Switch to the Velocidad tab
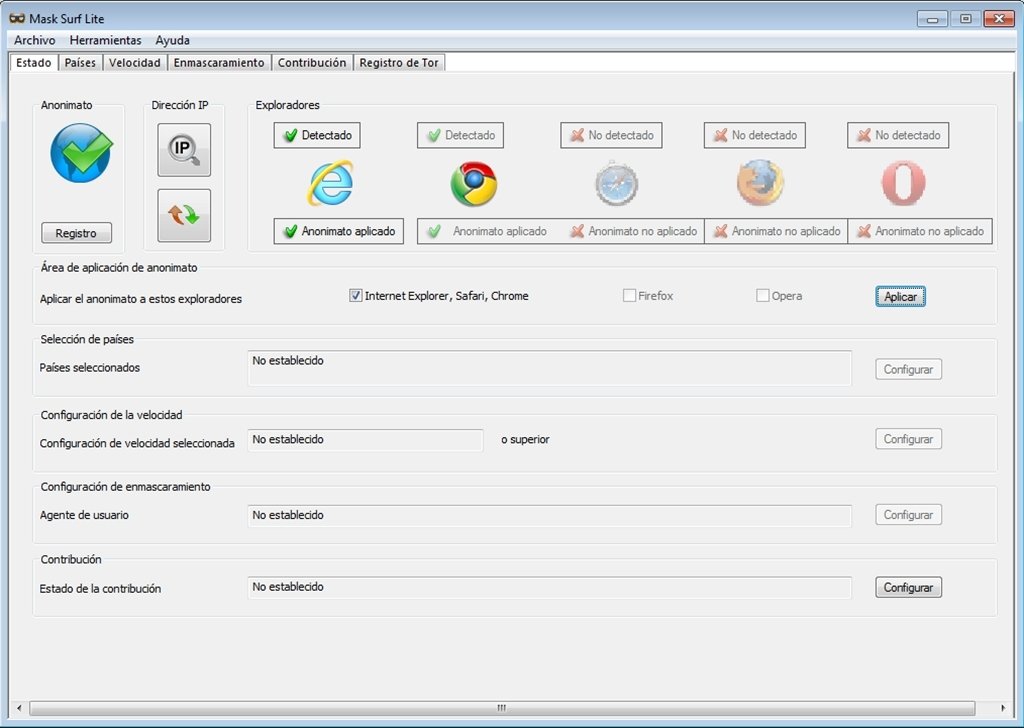Screen dimensions: 1024x728 (135, 63)
